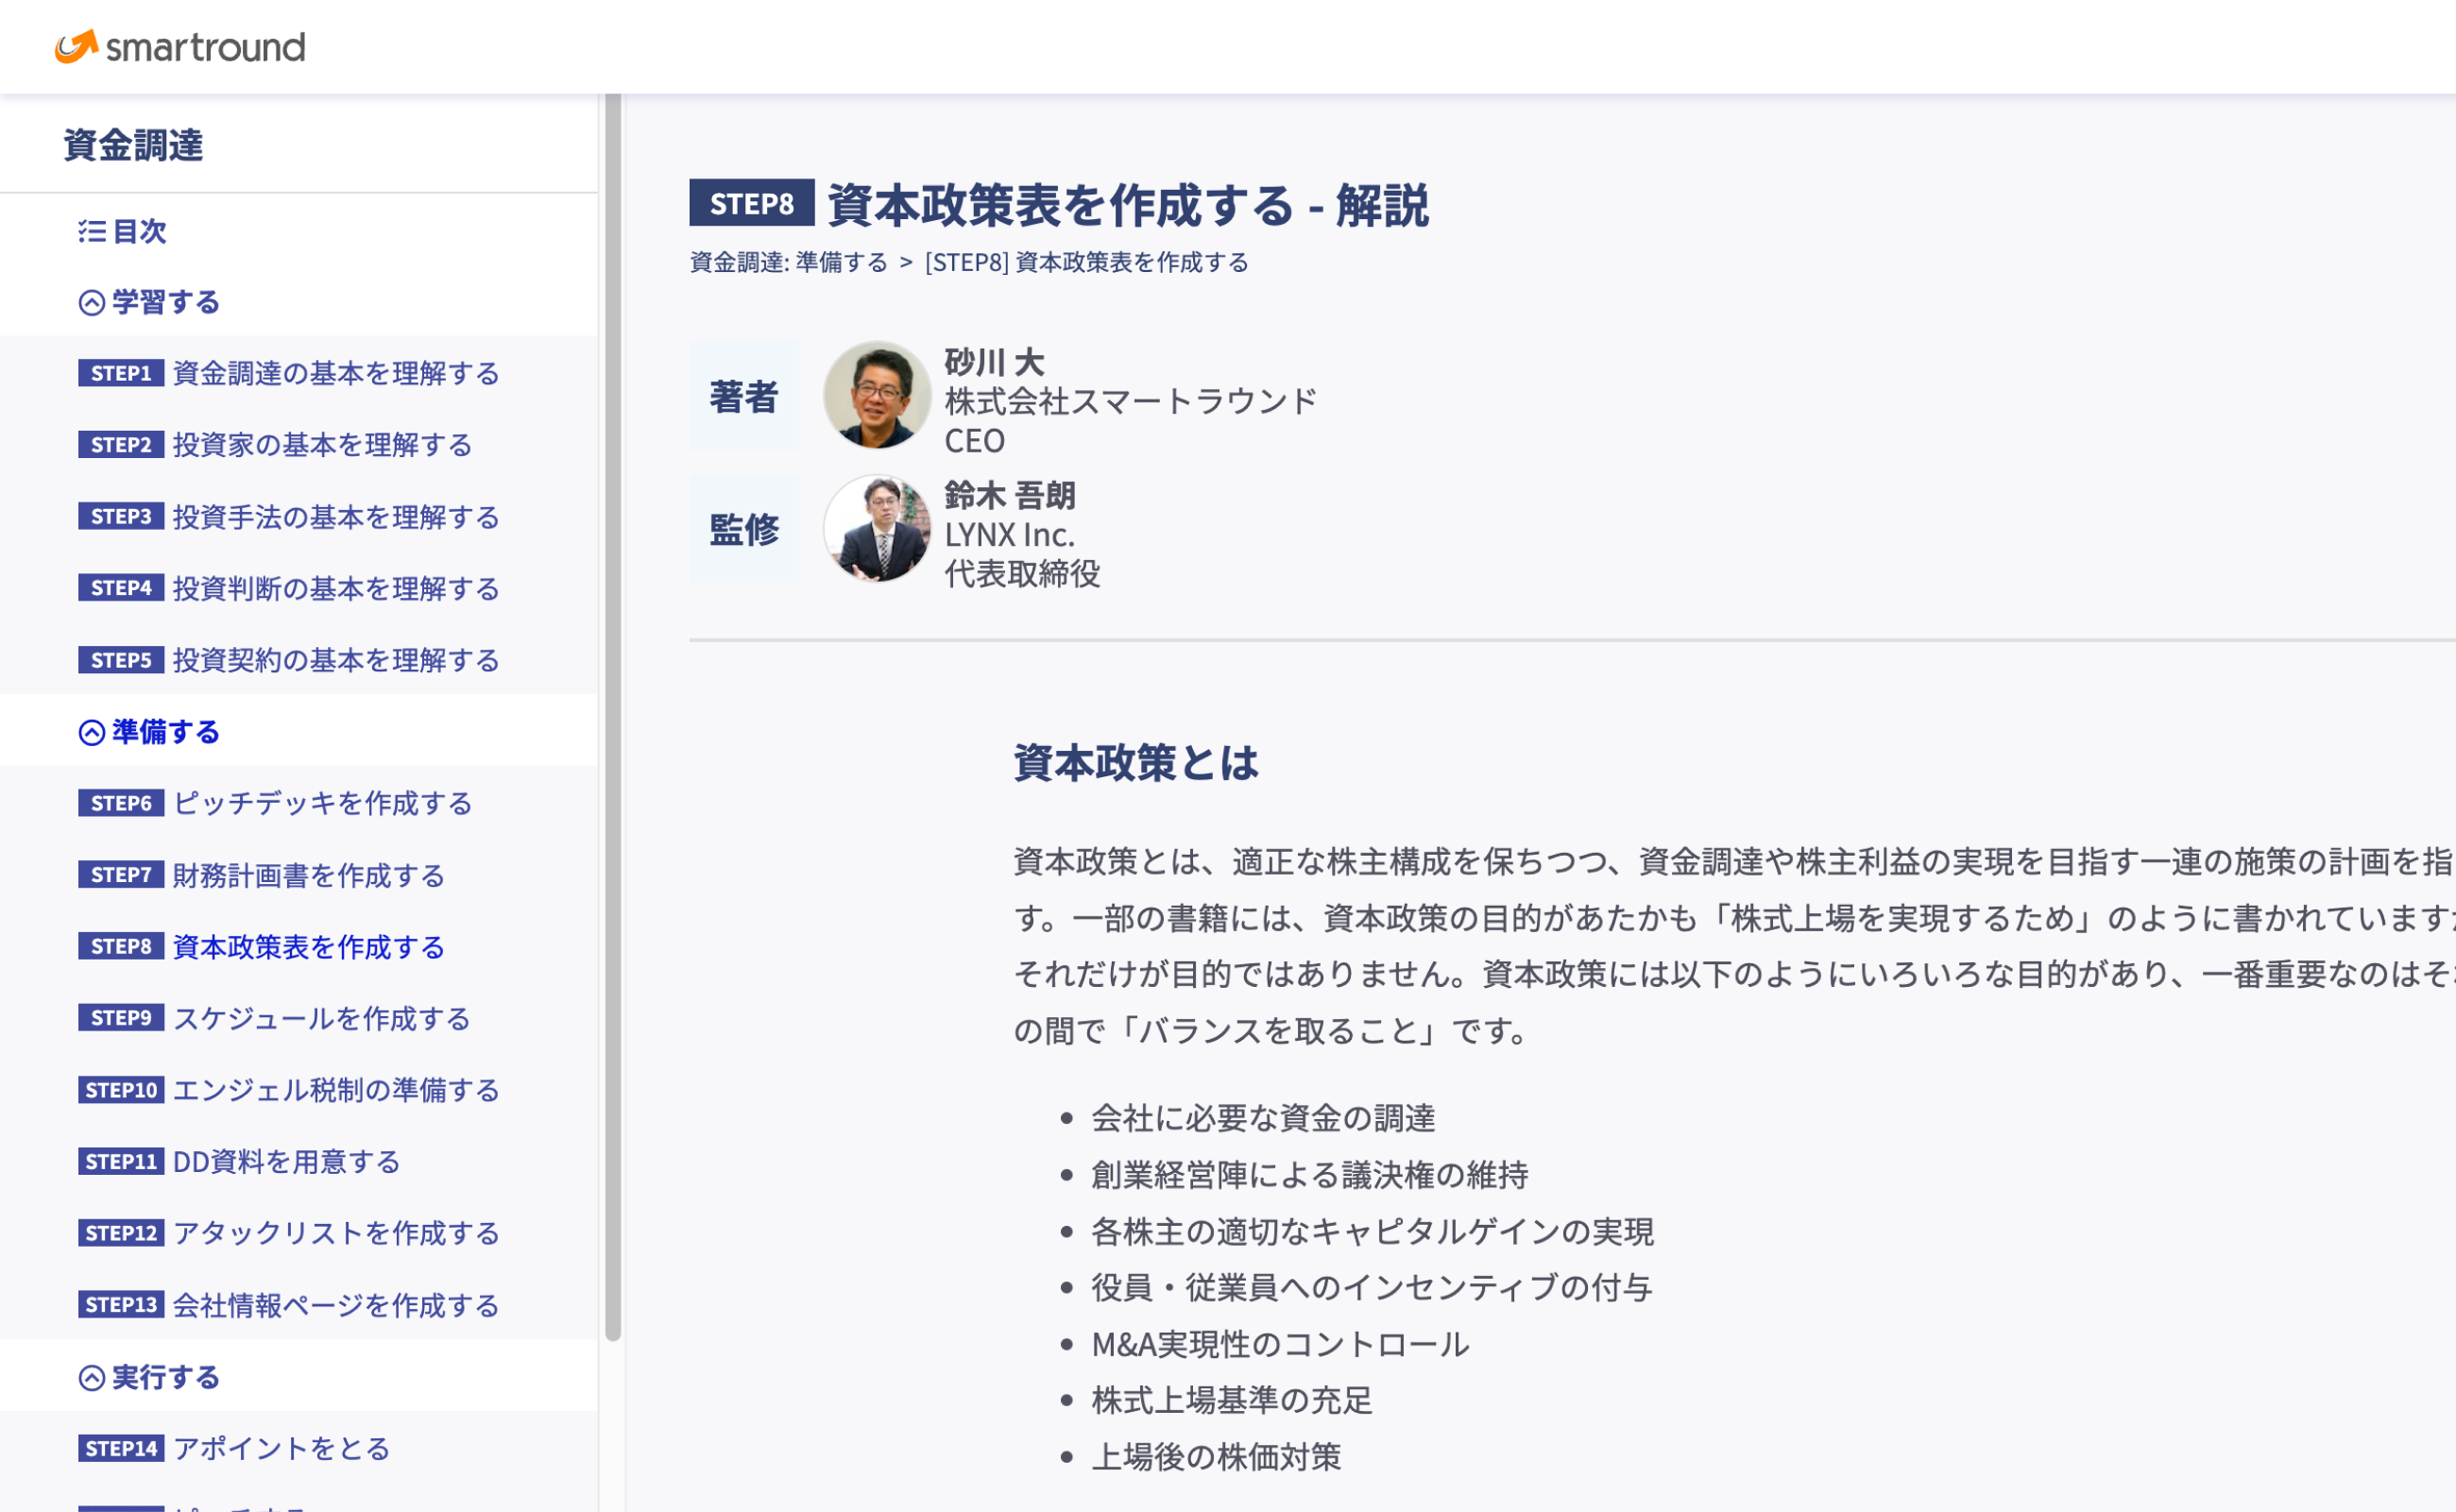Click the STEP12 badge for アタックリスト
The image size is (2456, 1512).
pyautogui.click(x=121, y=1234)
